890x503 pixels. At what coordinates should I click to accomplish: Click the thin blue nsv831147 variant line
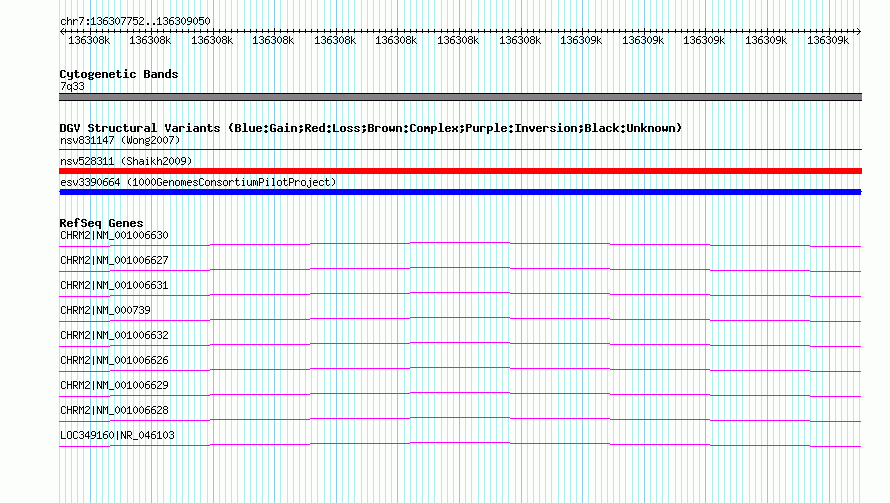(x=460, y=150)
